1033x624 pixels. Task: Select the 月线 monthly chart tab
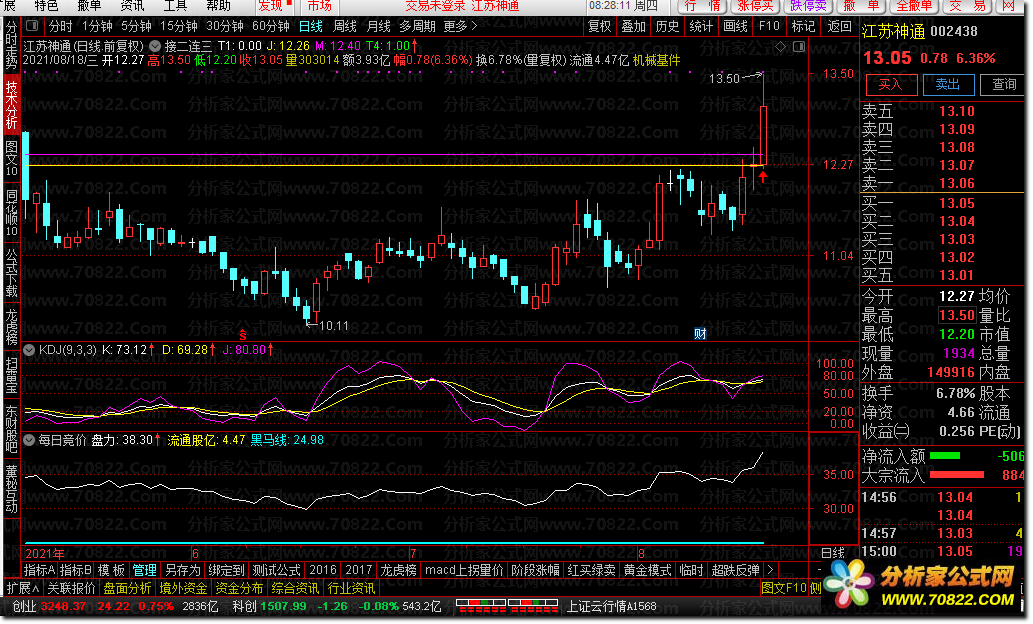(x=378, y=26)
